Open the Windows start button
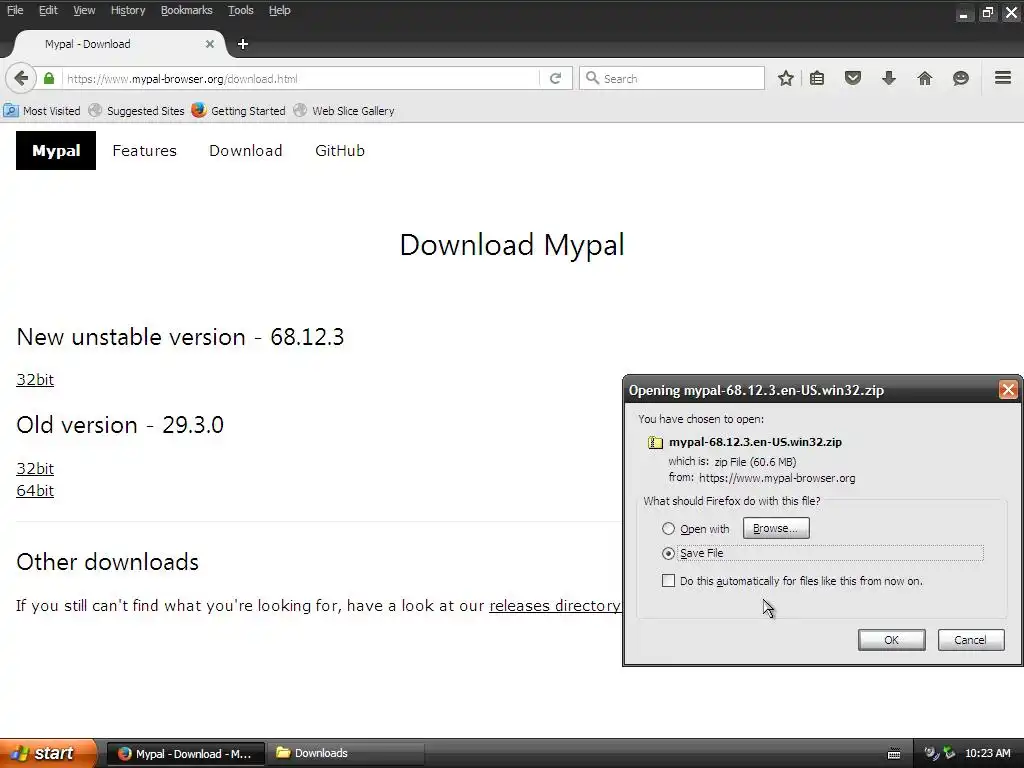1024x768 pixels. [48, 753]
